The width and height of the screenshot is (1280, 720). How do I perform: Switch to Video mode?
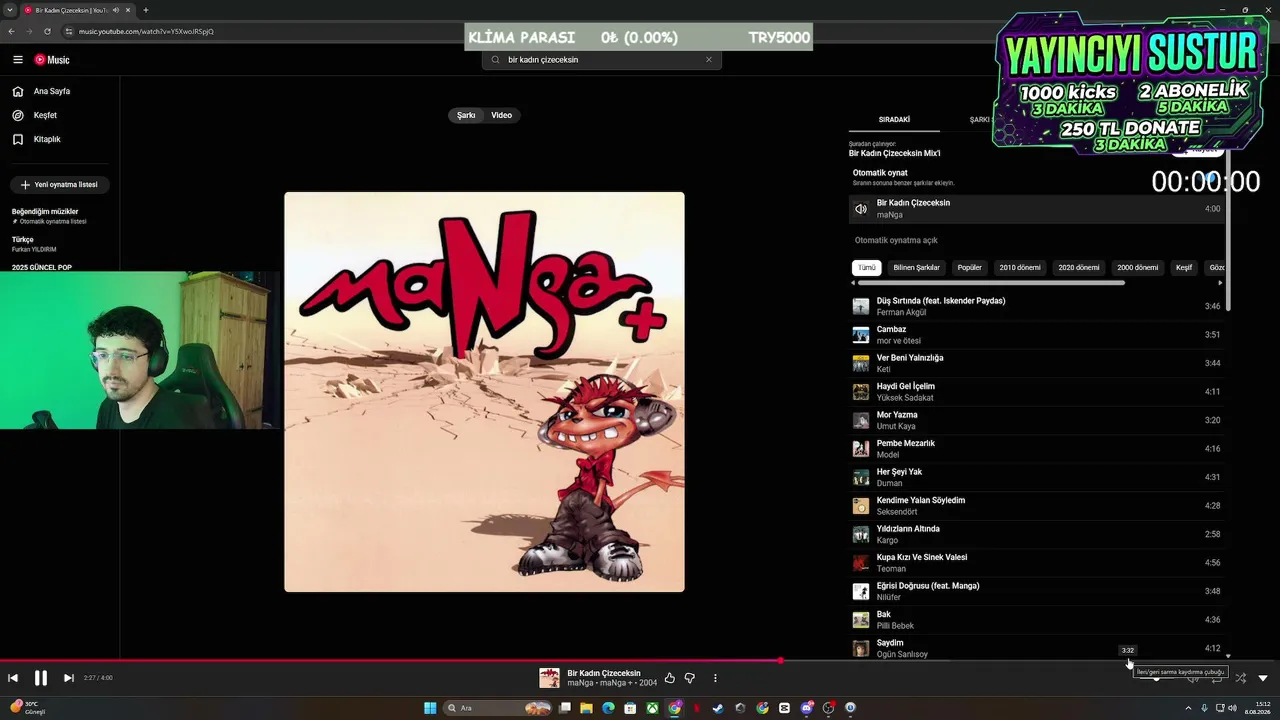[502, 115]
